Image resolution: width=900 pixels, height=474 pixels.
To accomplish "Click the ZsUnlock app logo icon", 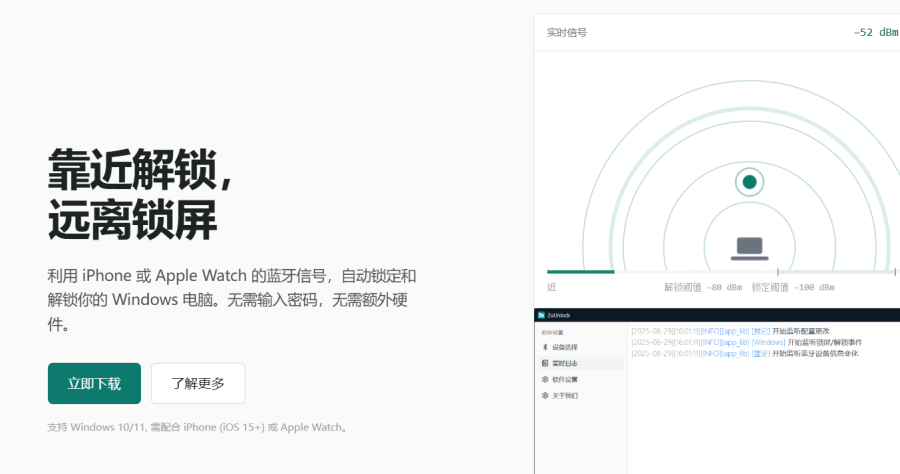I will pos(541,315).
